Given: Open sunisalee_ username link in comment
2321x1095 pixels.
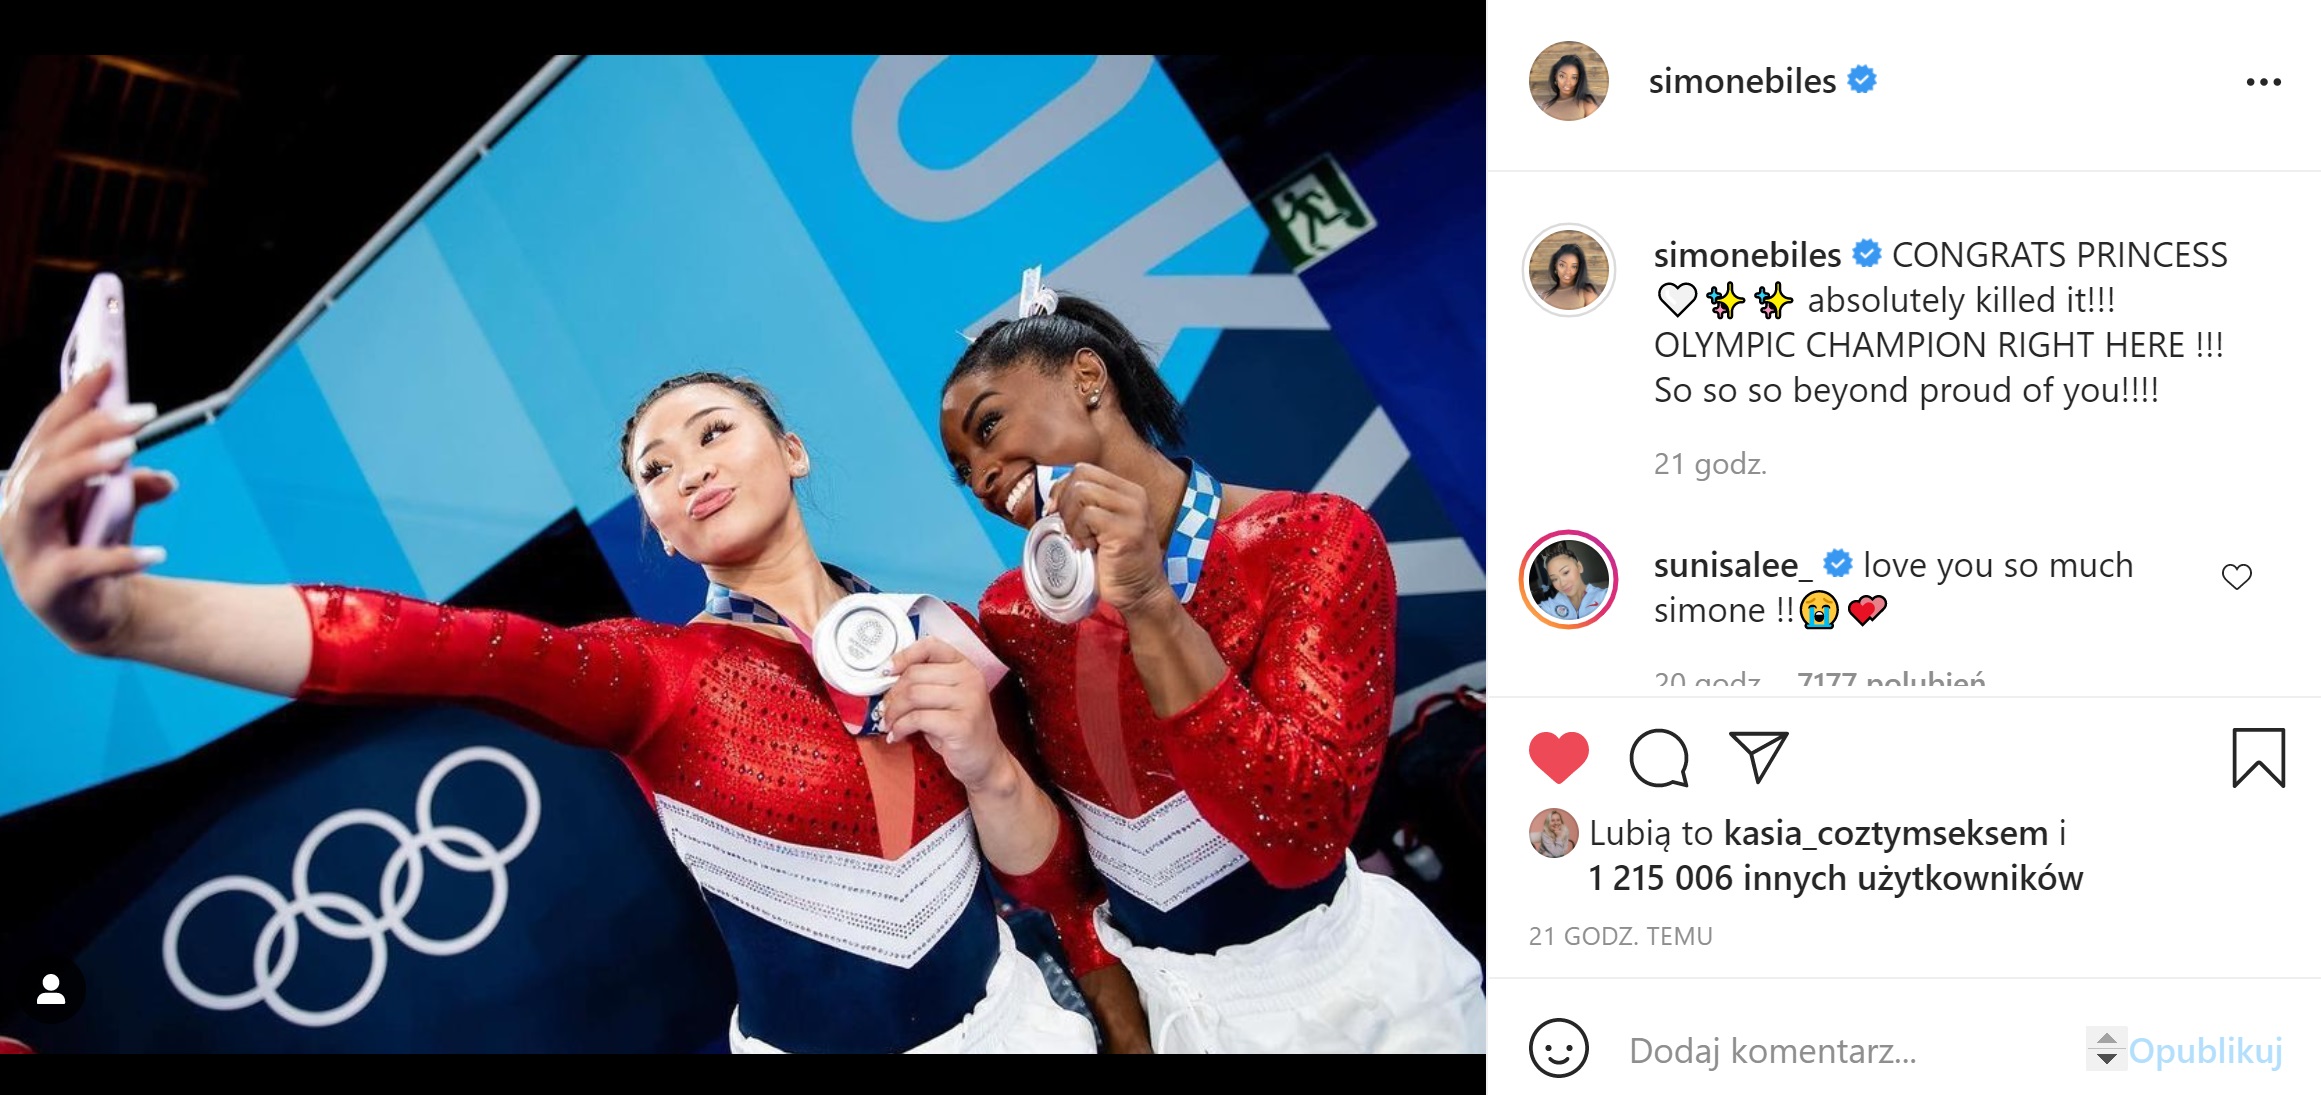Looking at the screenshot, I should click(1733, 565).
